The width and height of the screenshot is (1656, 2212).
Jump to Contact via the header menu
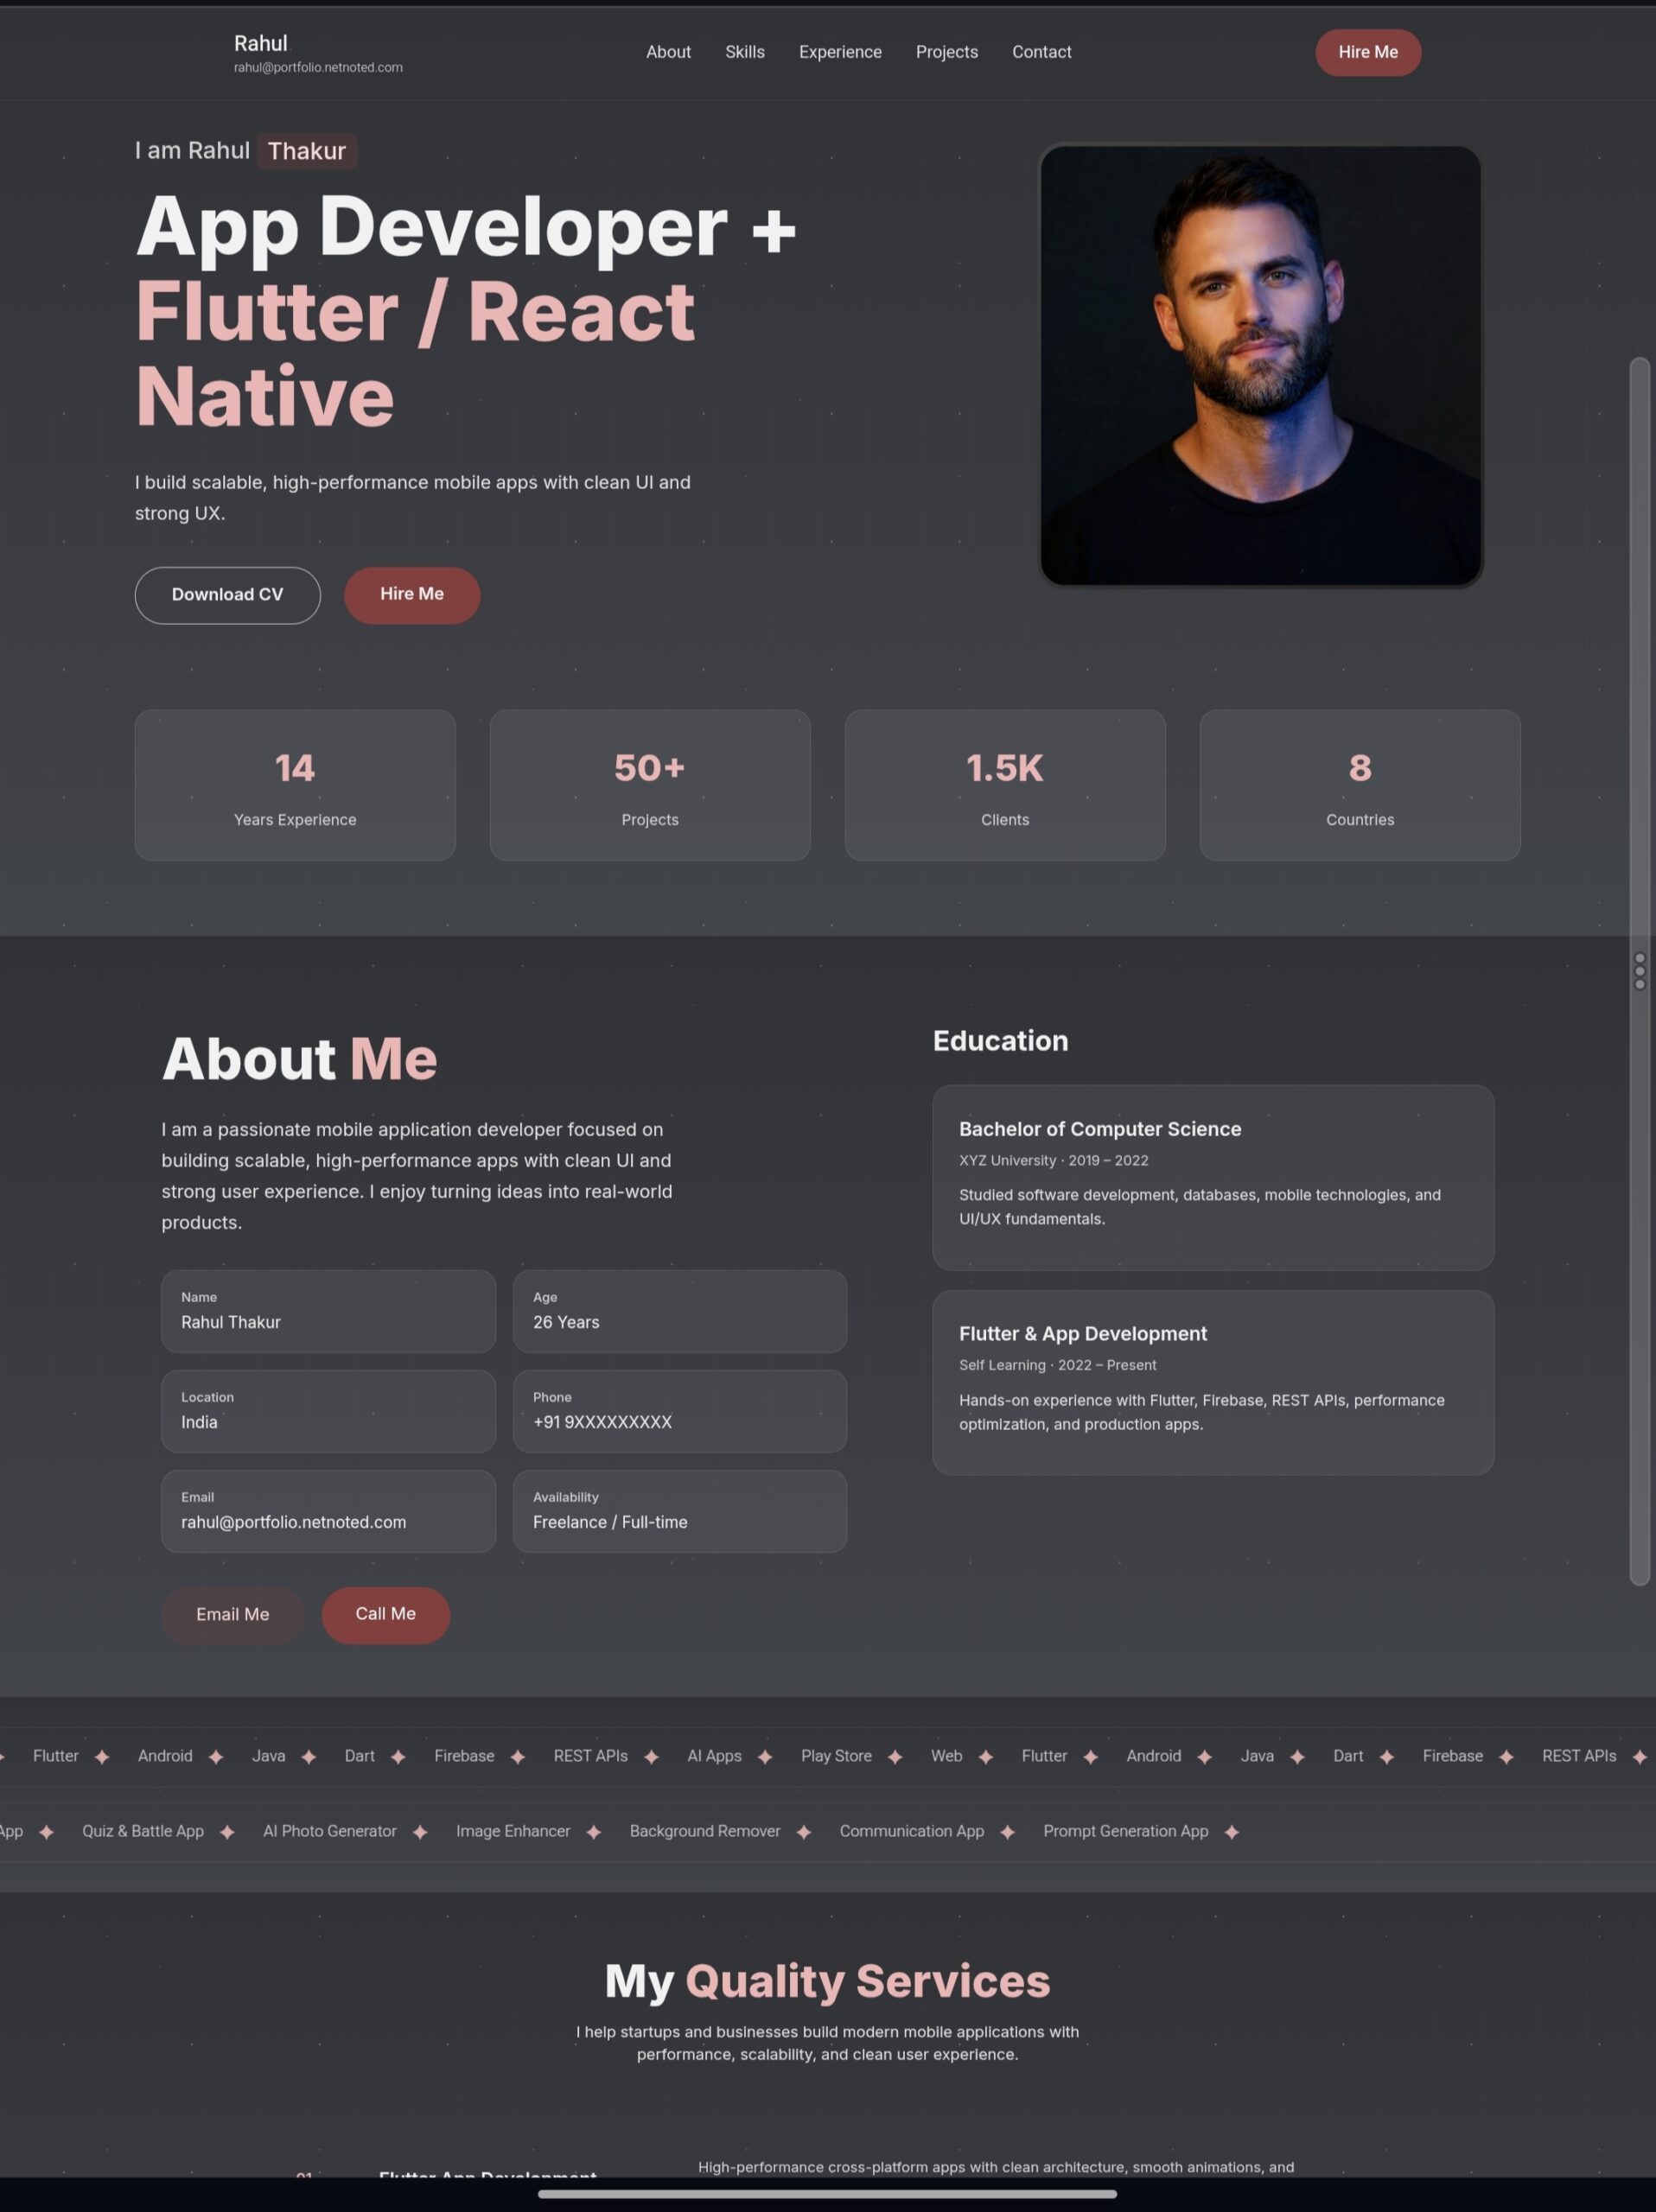1041,52
